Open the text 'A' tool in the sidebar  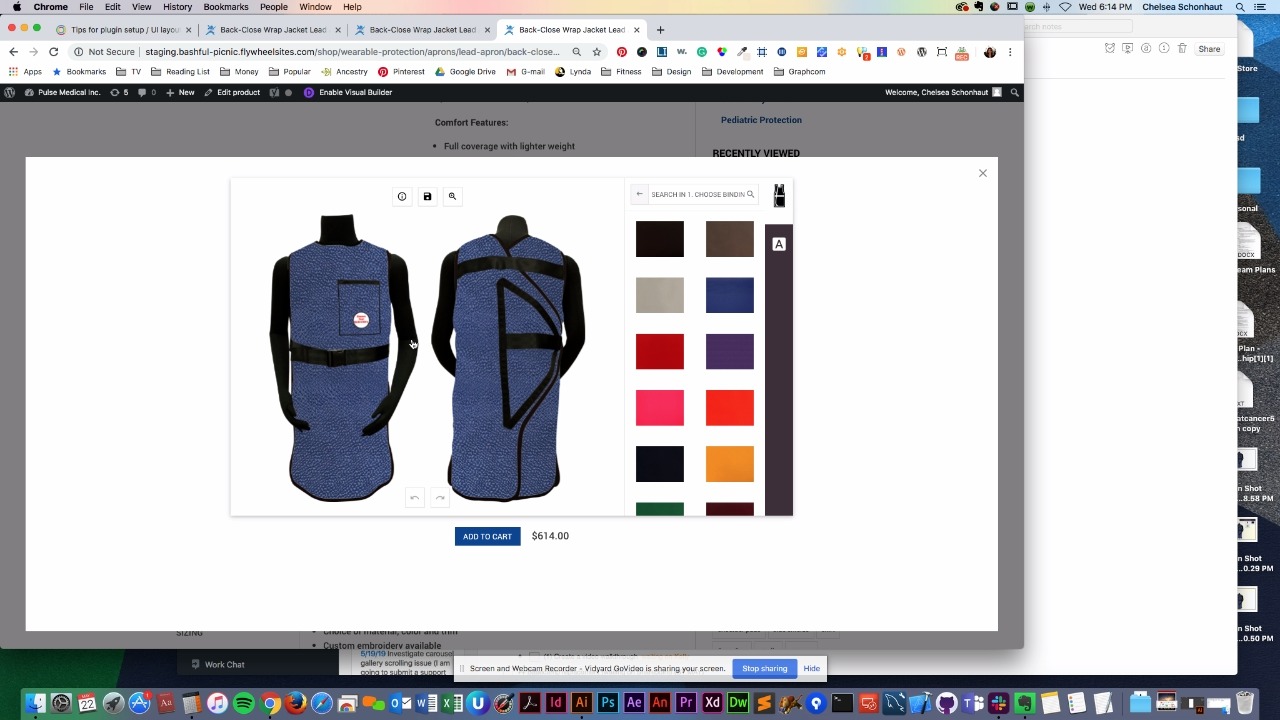point(779,244)
